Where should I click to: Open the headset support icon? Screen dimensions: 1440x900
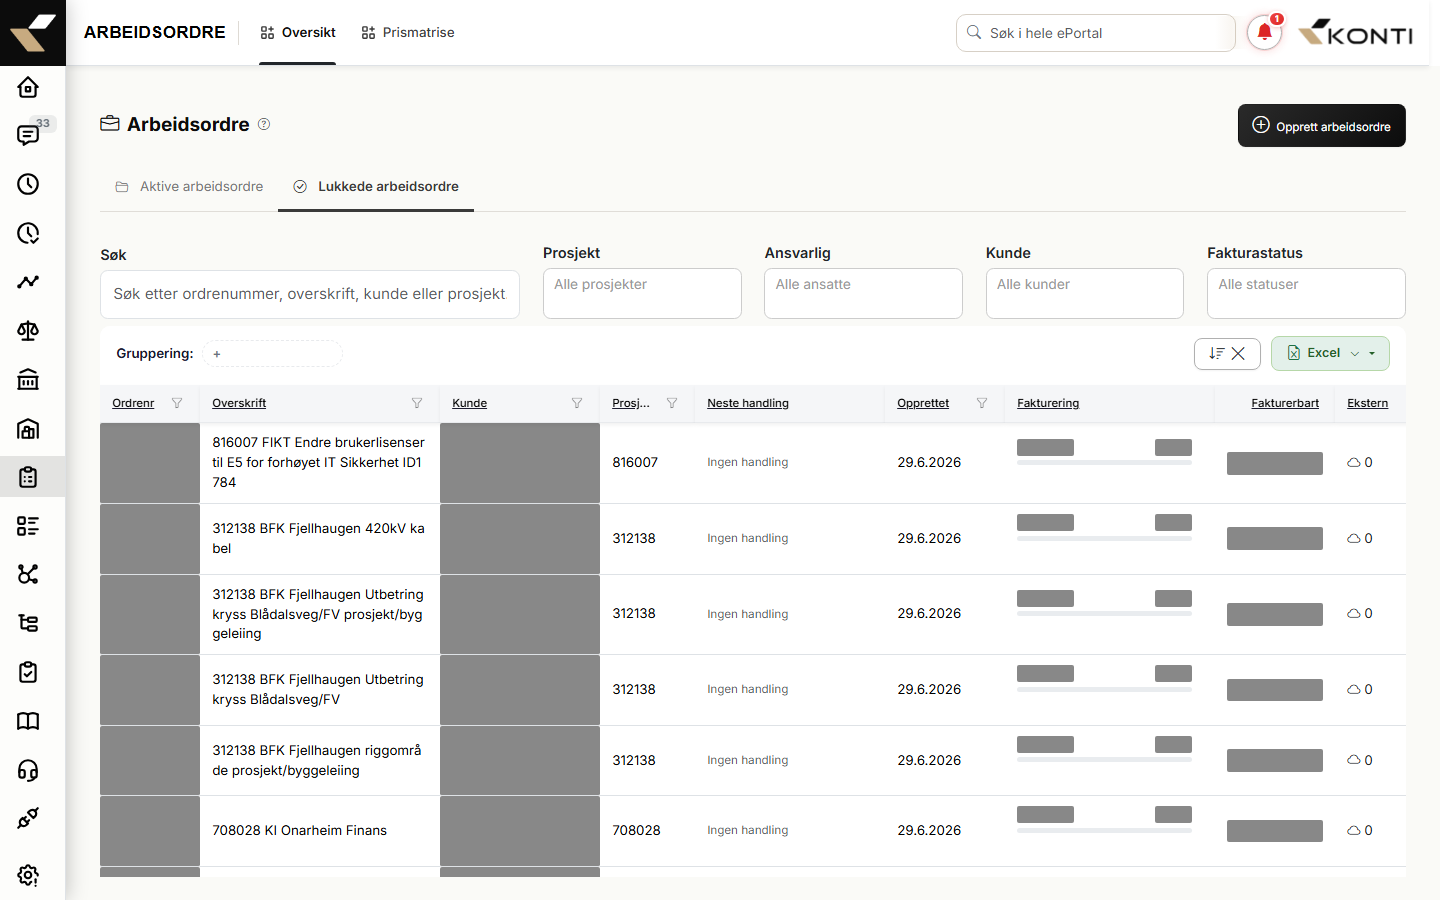[x=28, y=770]
